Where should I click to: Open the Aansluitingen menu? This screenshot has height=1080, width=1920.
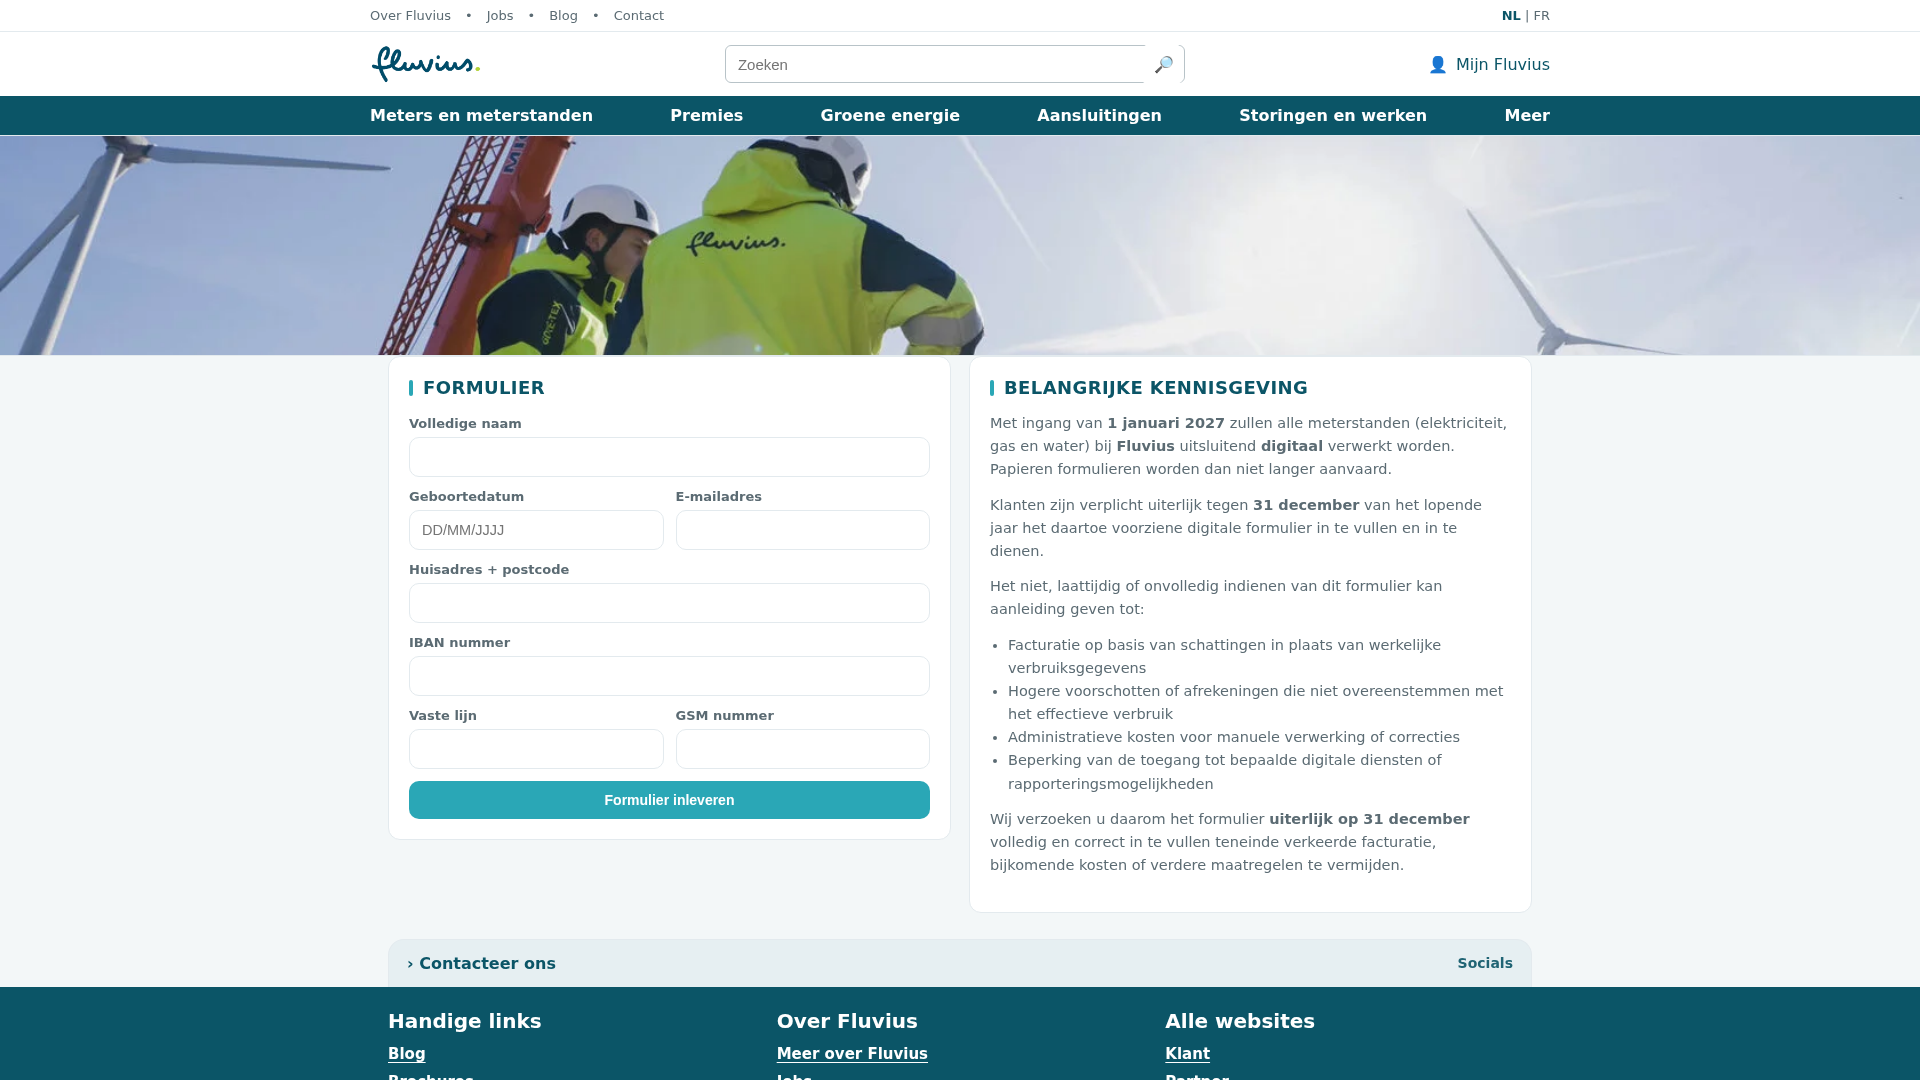(1099, 116)
